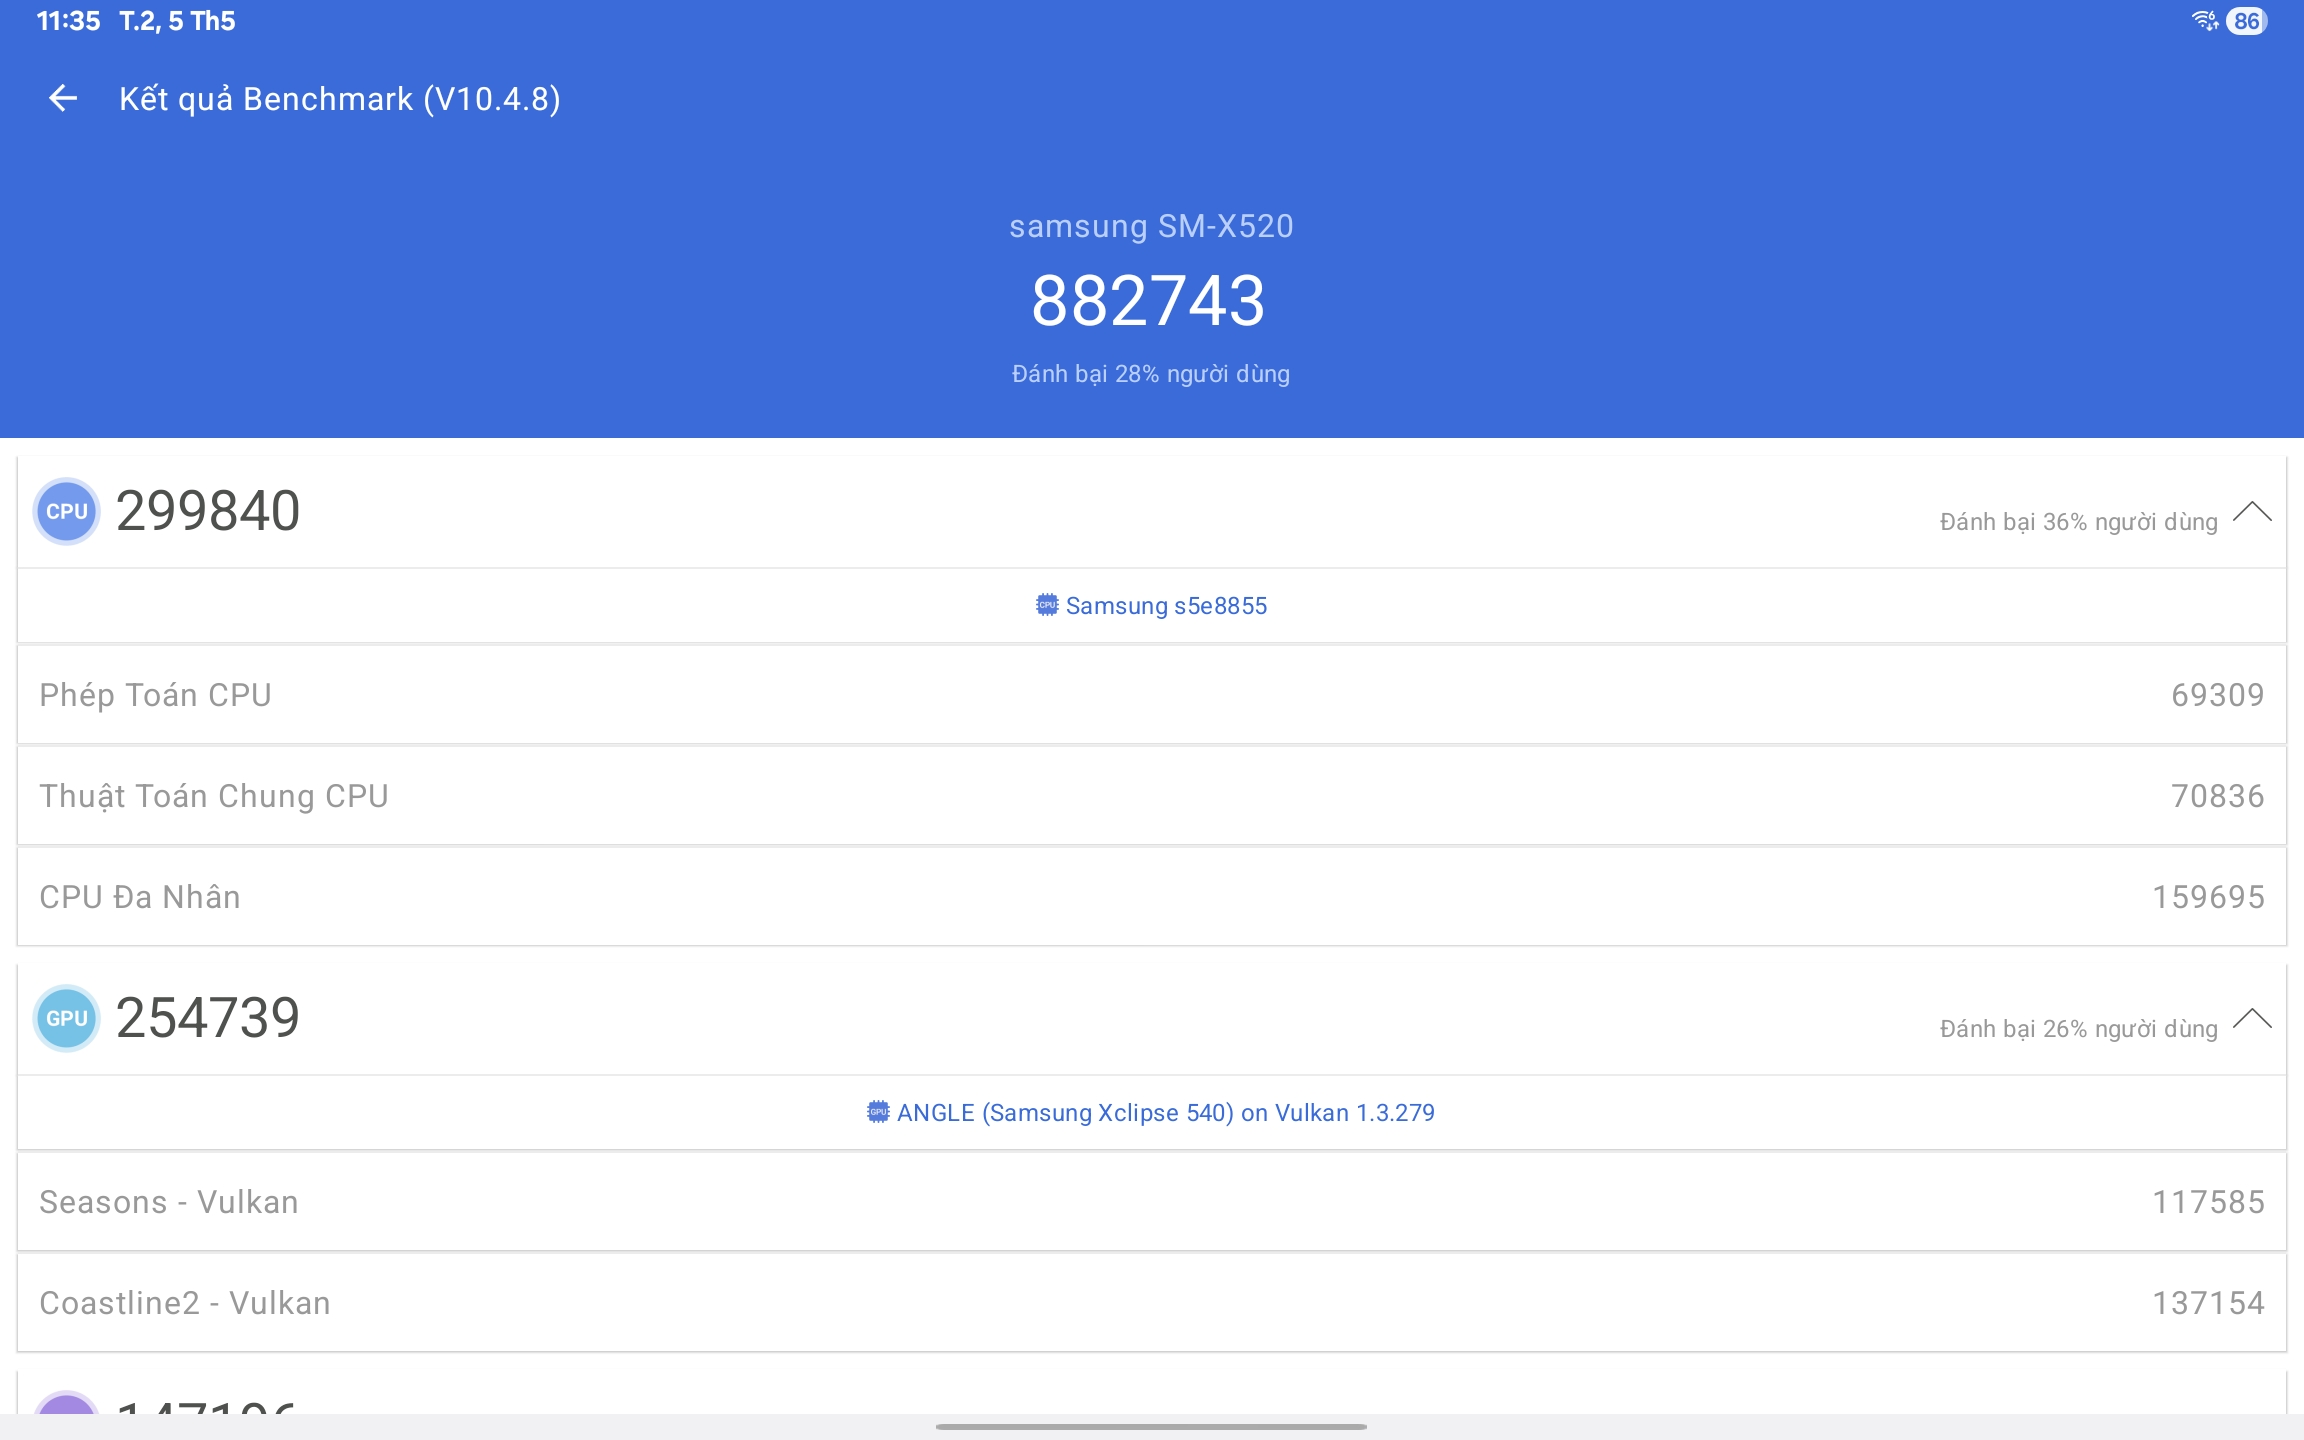
Task: Tap Đánh bại 26% người dùng label
Action: pos(2079,1029)
